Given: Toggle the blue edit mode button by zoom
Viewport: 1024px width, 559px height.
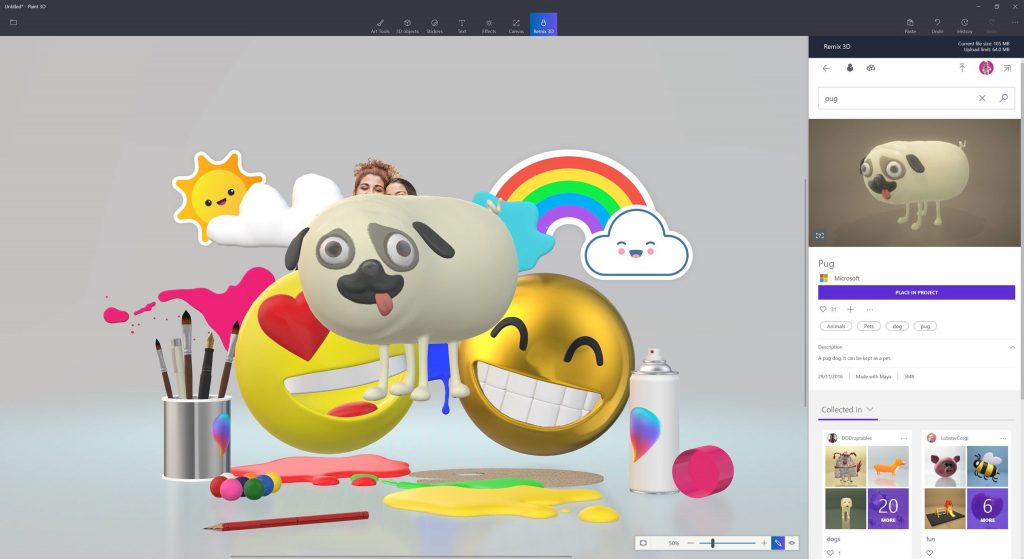Looking at the screenshot, I should coord(777,543).
